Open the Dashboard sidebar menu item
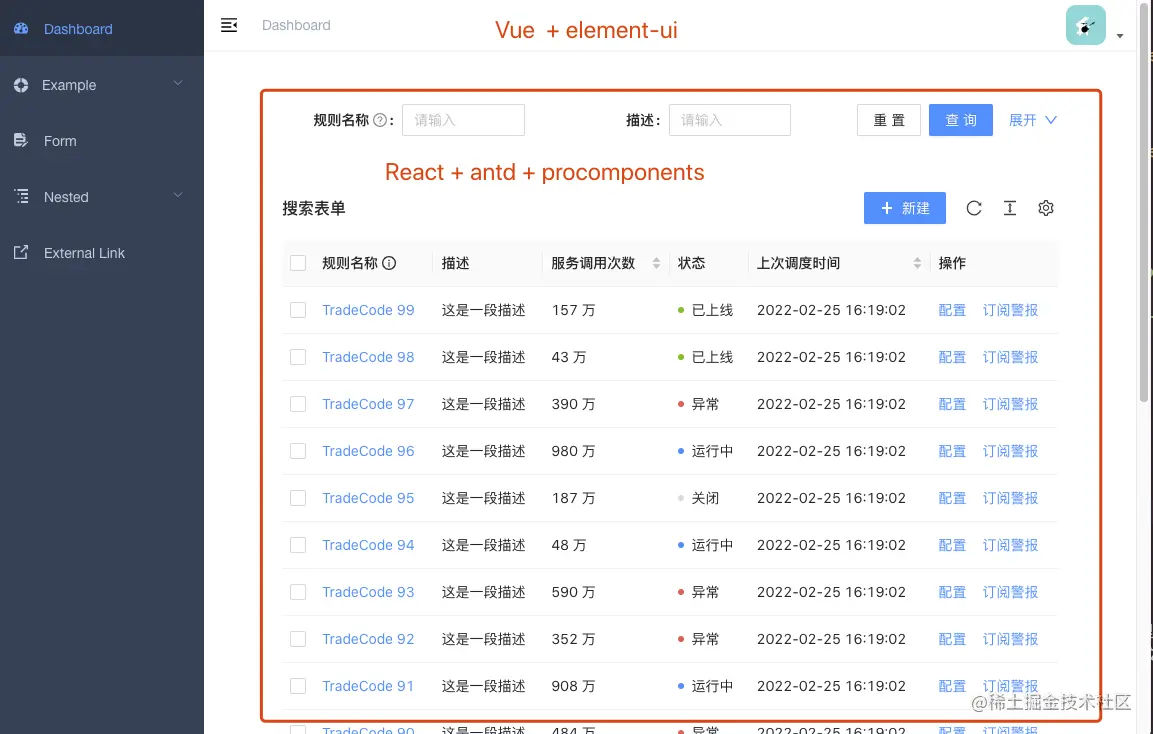 coord(101,29)
